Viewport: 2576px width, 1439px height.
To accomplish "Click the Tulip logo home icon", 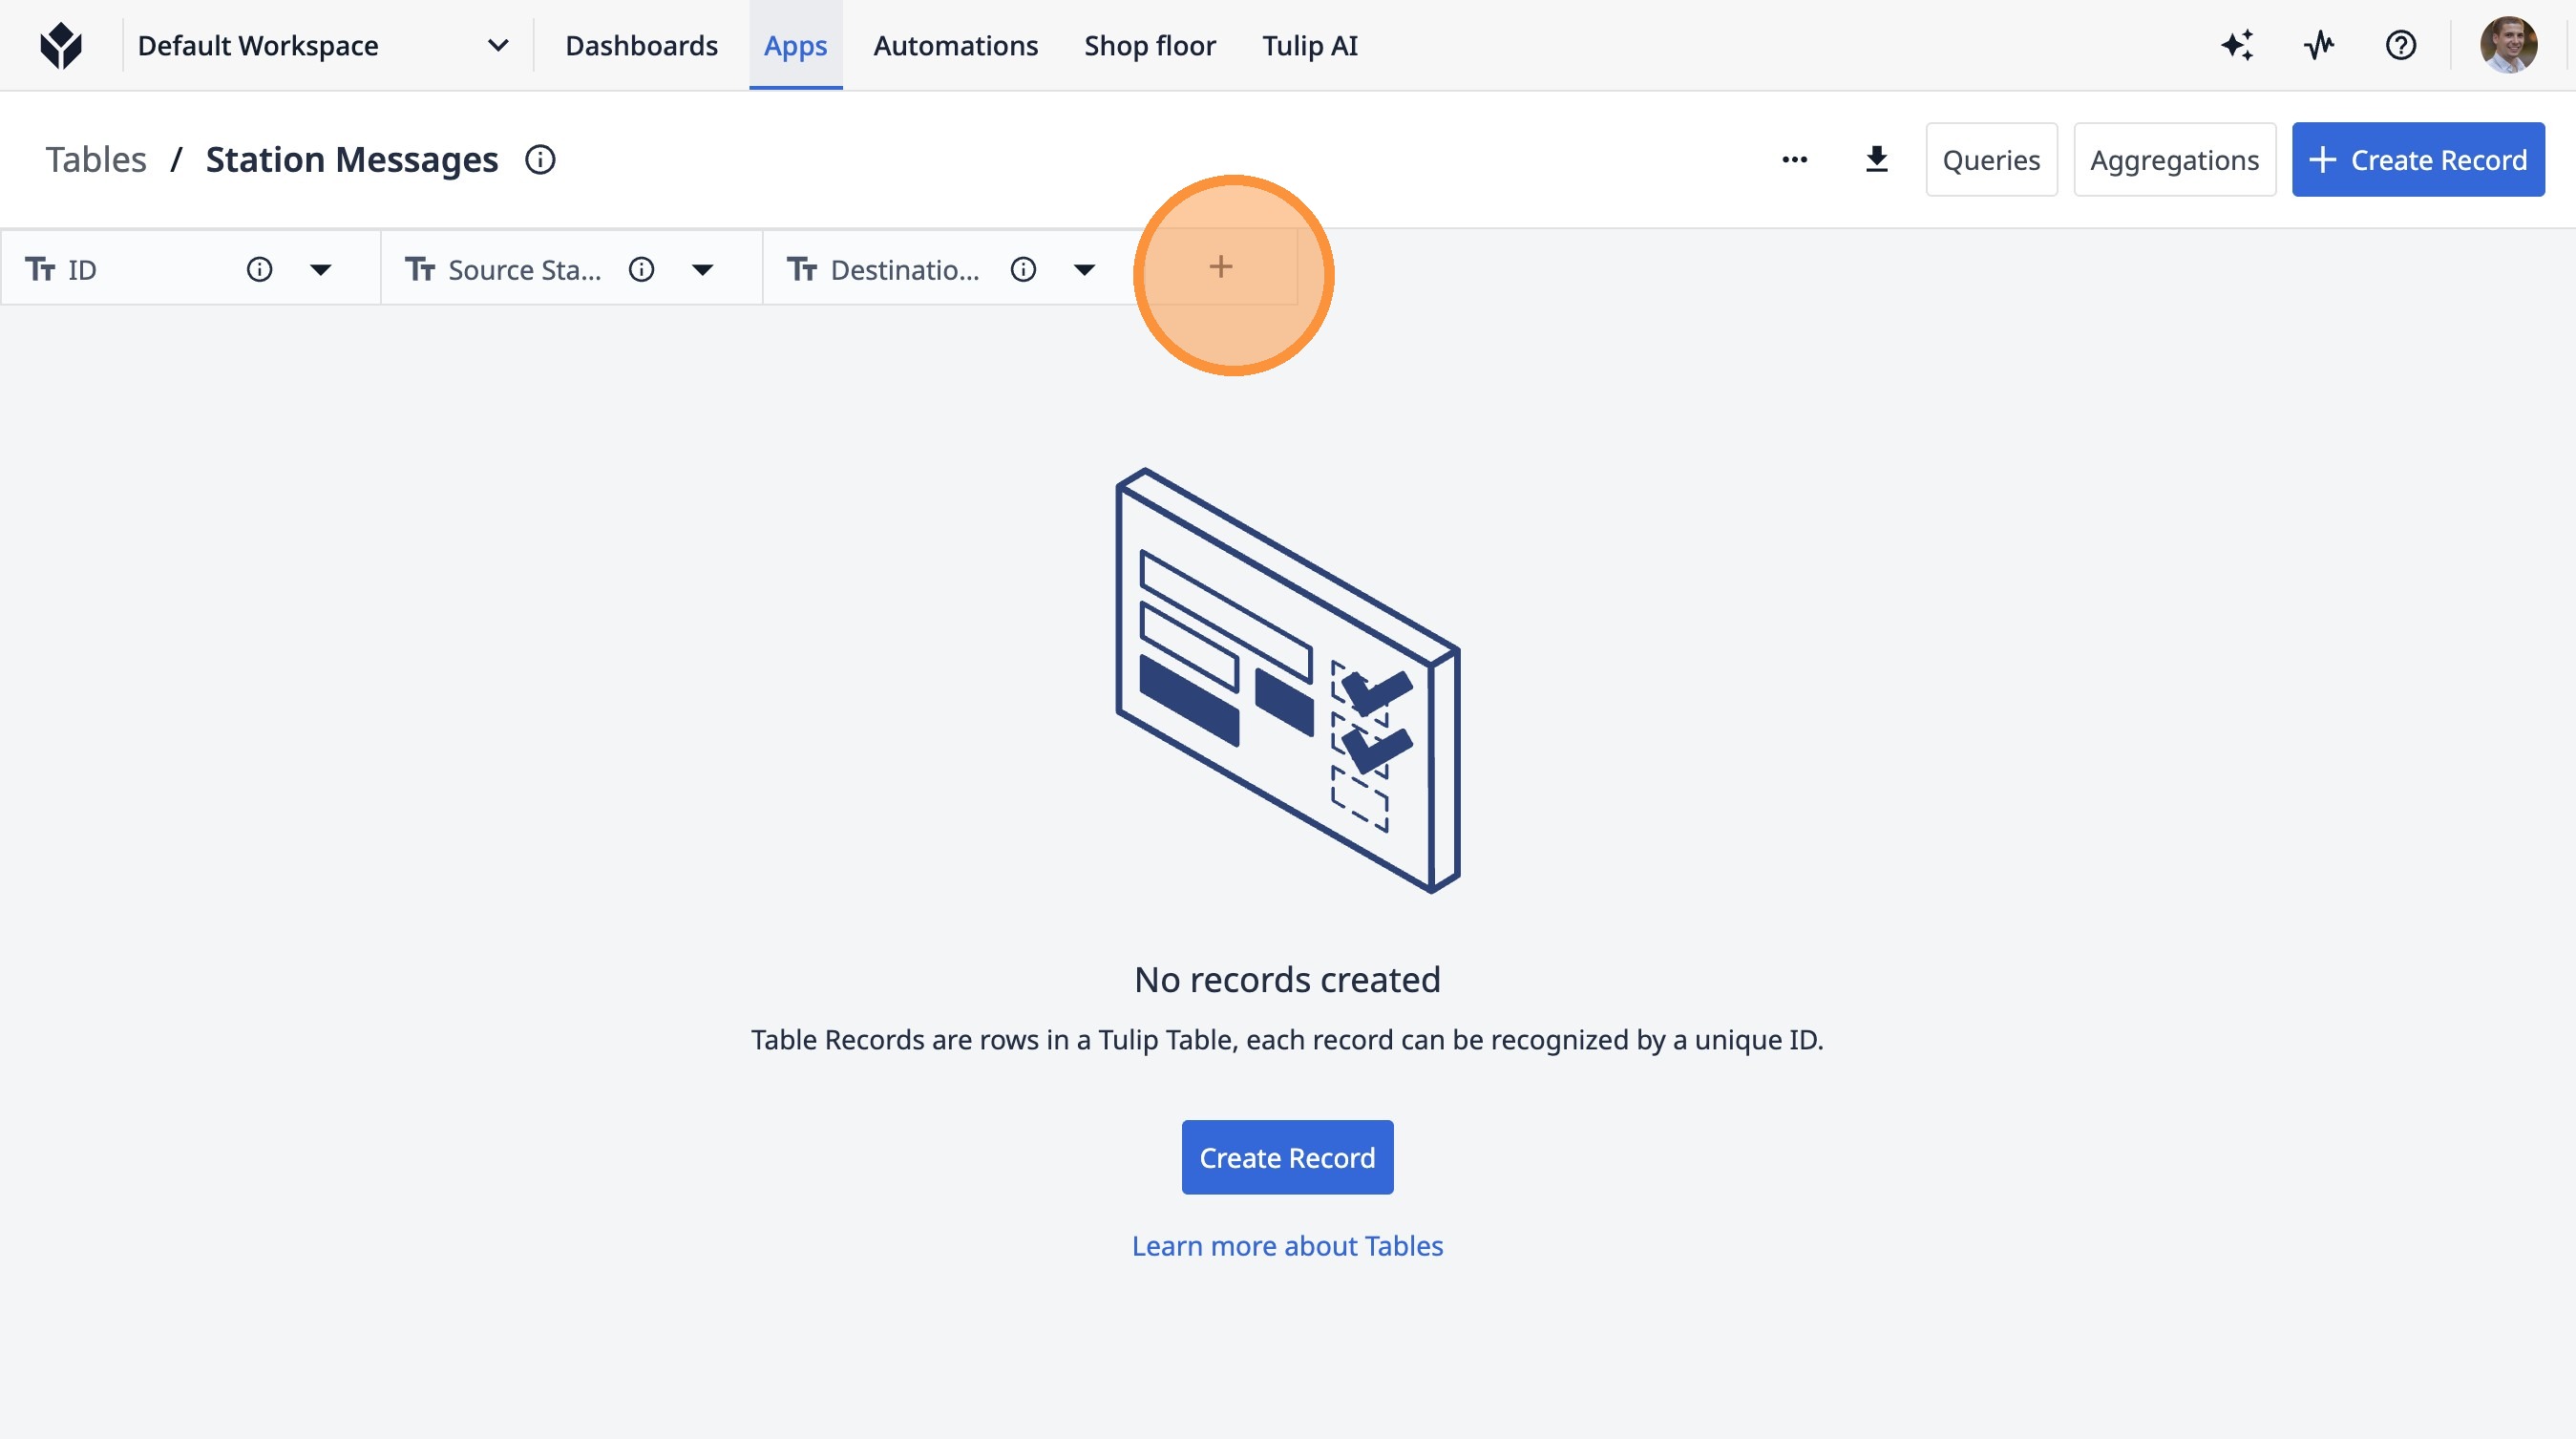I will pos(61,45).
